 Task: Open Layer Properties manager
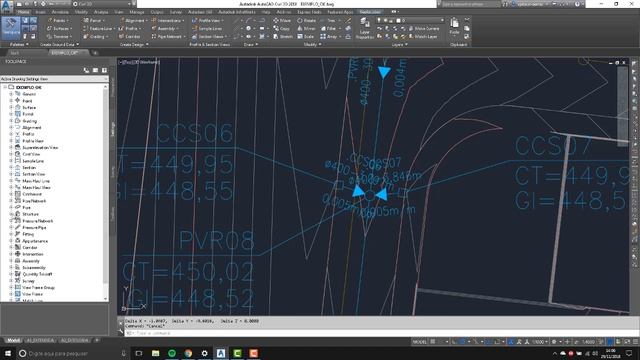[364, 29]
